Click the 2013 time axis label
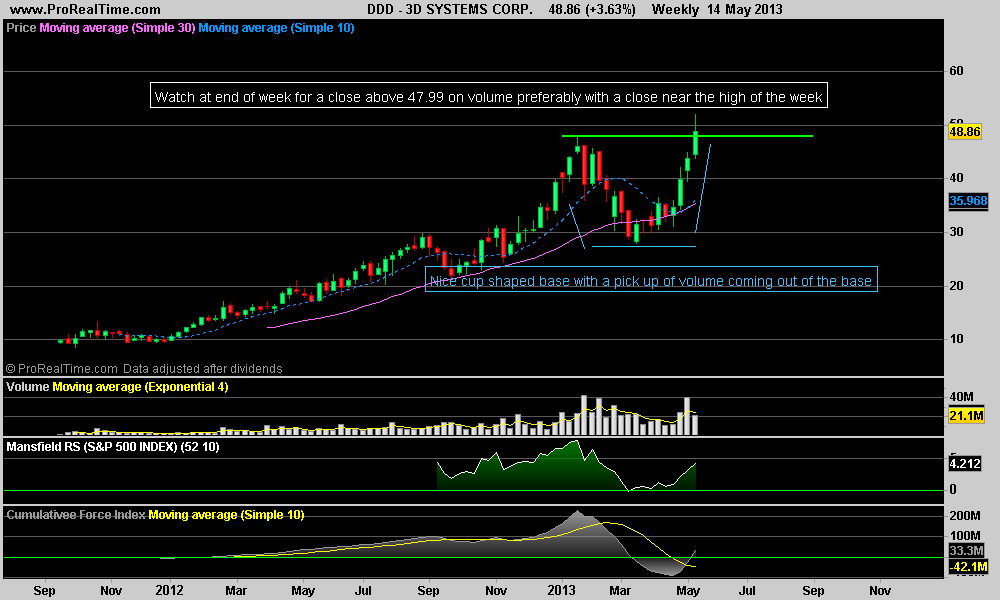 point(561,590)
